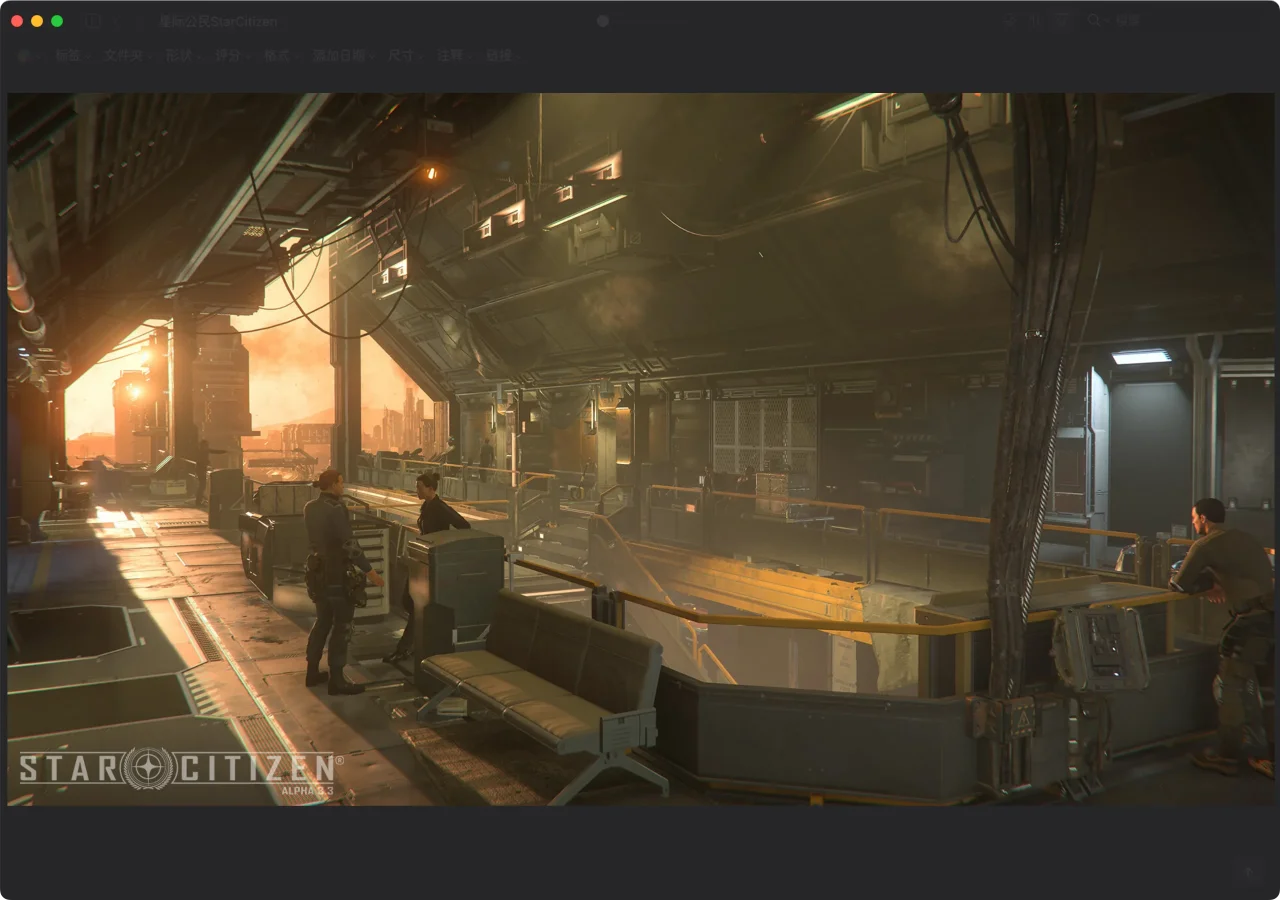
Task: Enter full screen with green button
Action: coord(57,21)
